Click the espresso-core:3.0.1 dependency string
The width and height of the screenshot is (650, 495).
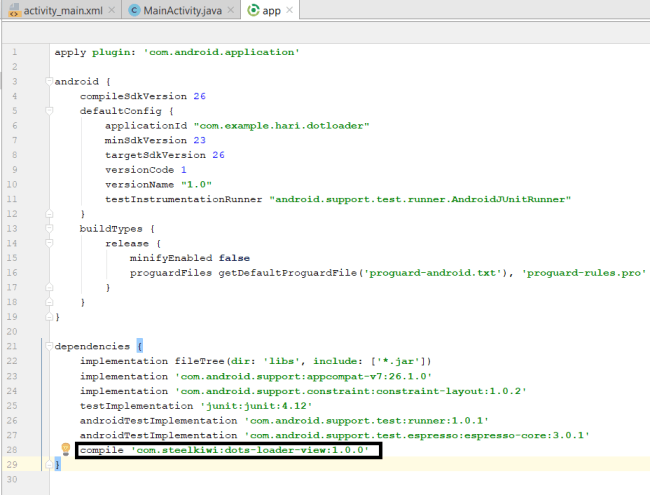[417, 435]
